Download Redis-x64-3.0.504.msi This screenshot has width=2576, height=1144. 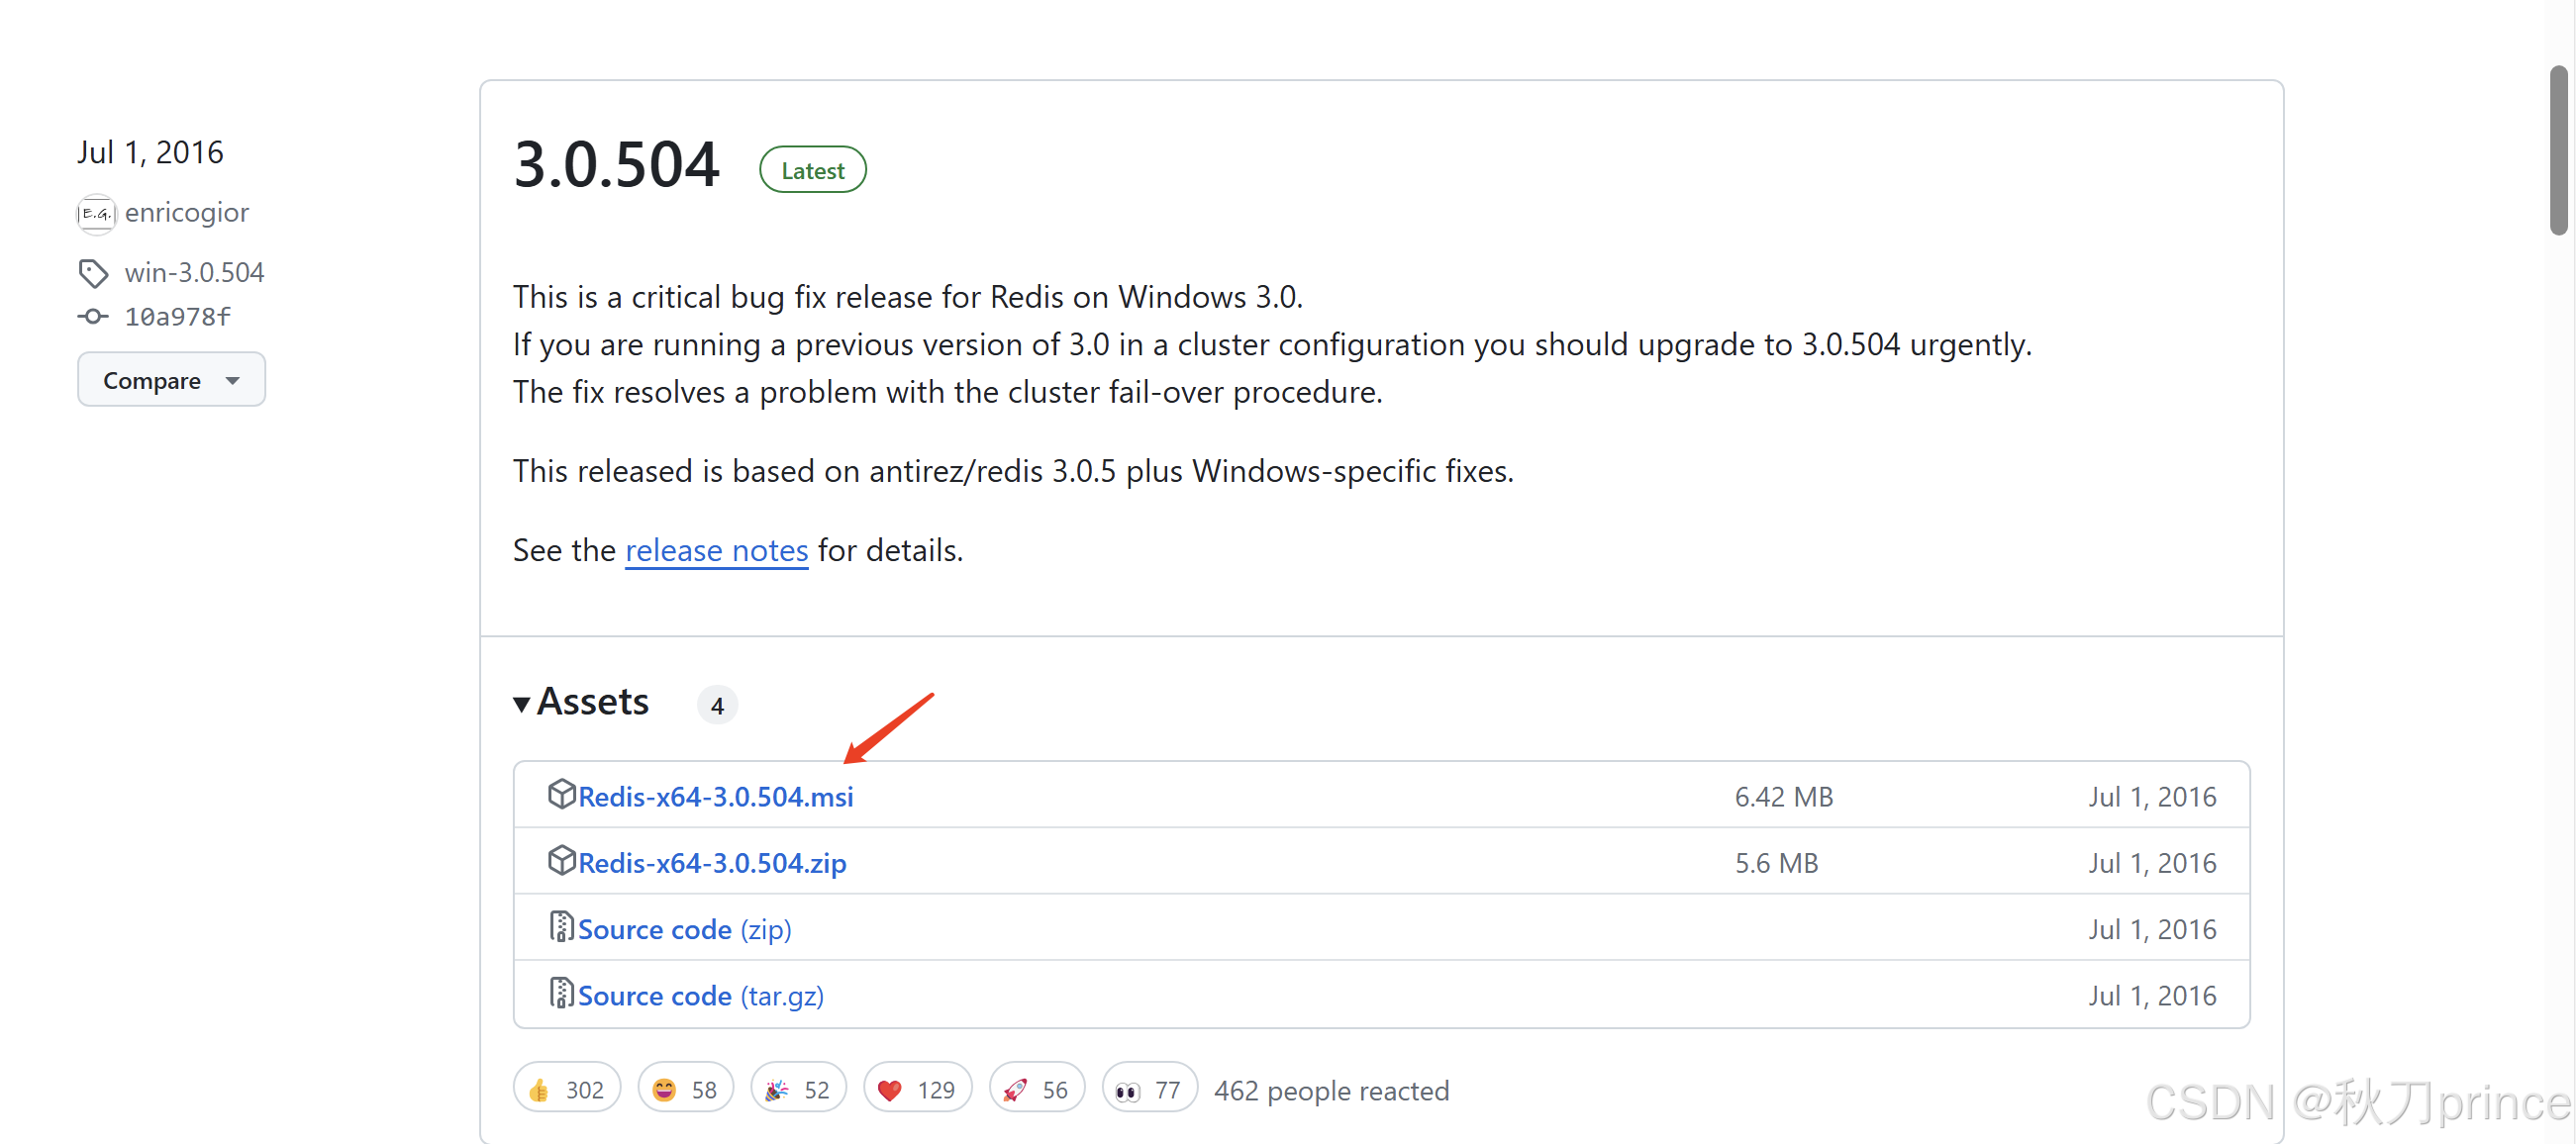pyautogui.click(x=716, y=797)
